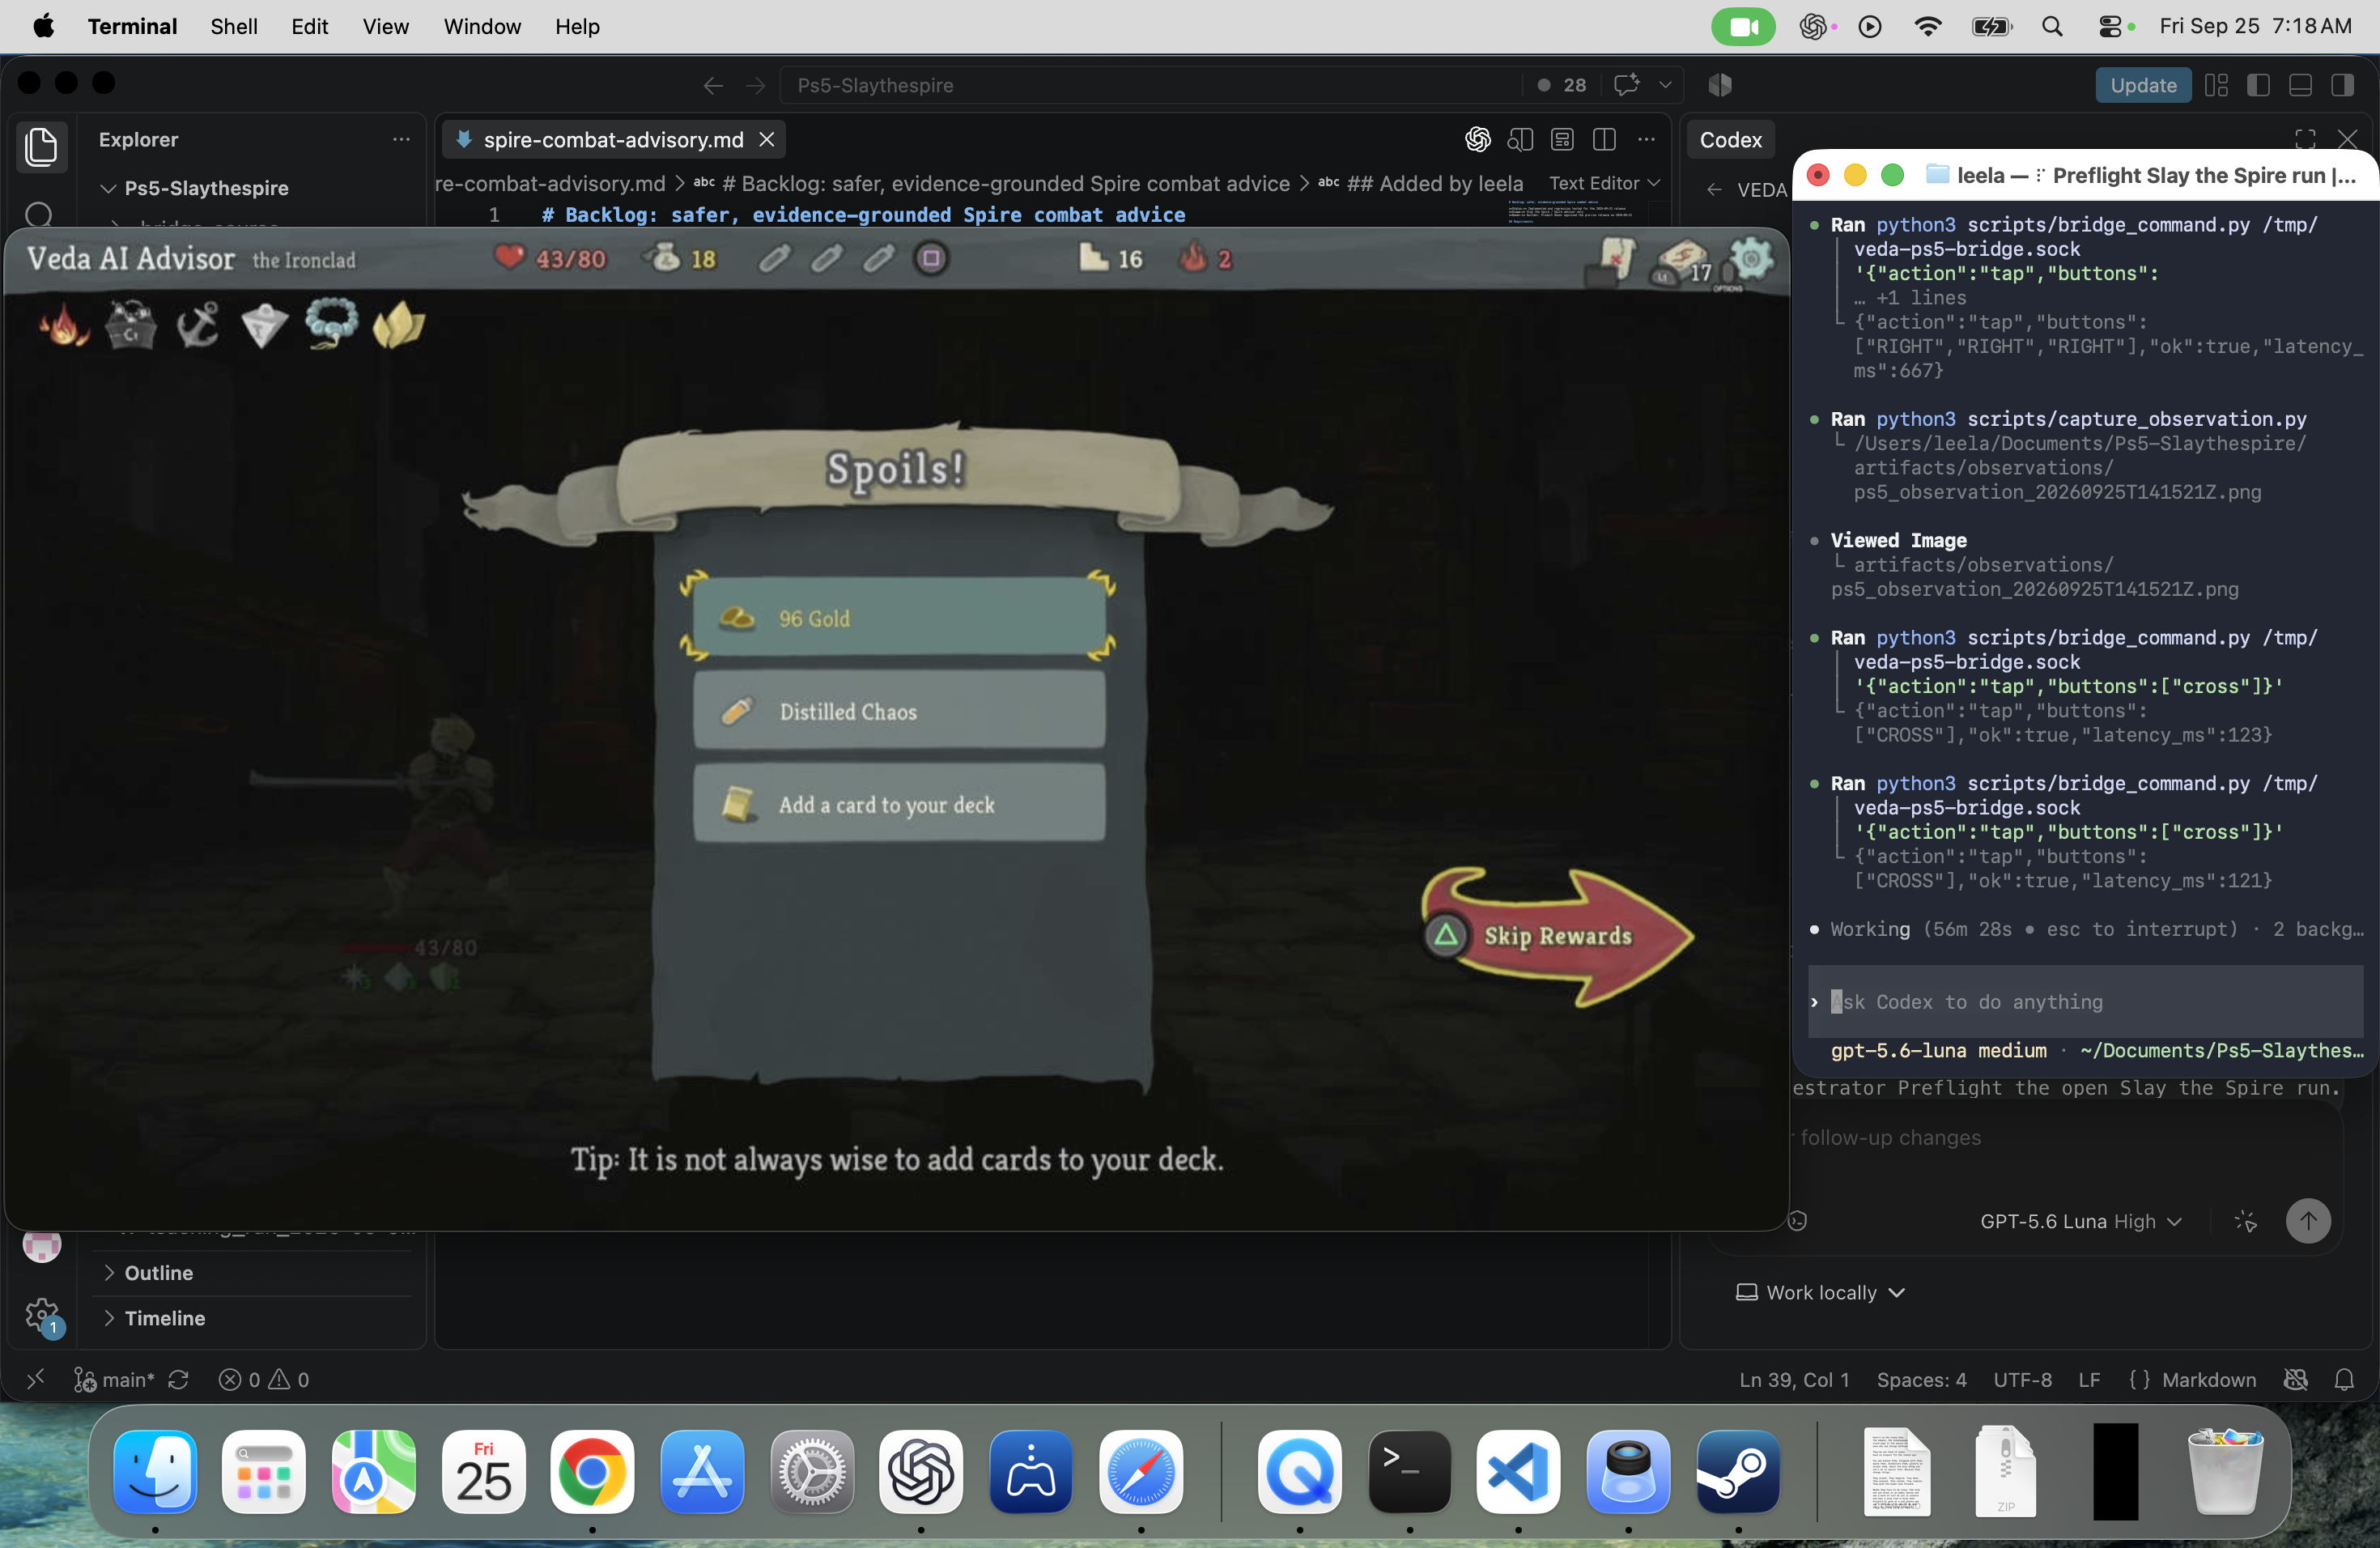Open Steam from the Dock

[1738, 1472]
